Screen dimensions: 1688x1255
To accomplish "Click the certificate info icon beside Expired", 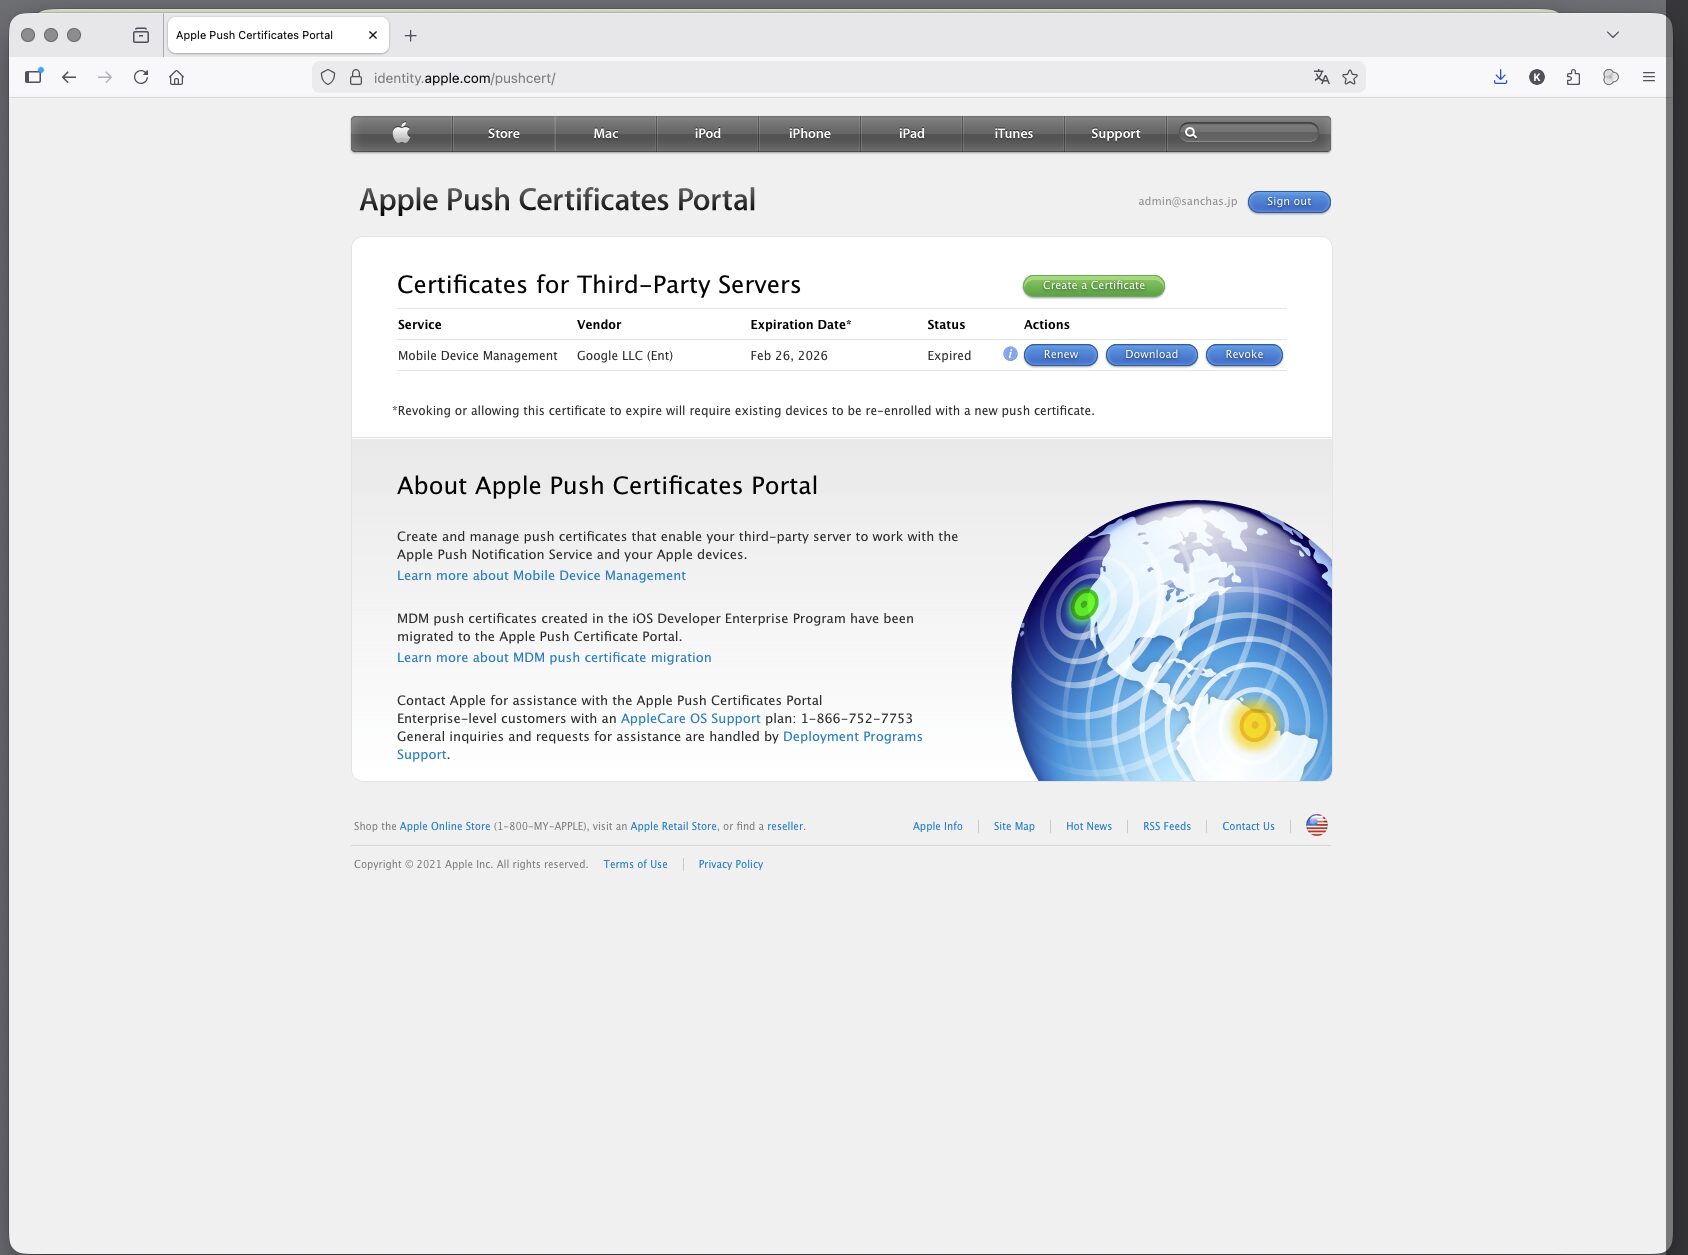I will tap(1010, 354).
